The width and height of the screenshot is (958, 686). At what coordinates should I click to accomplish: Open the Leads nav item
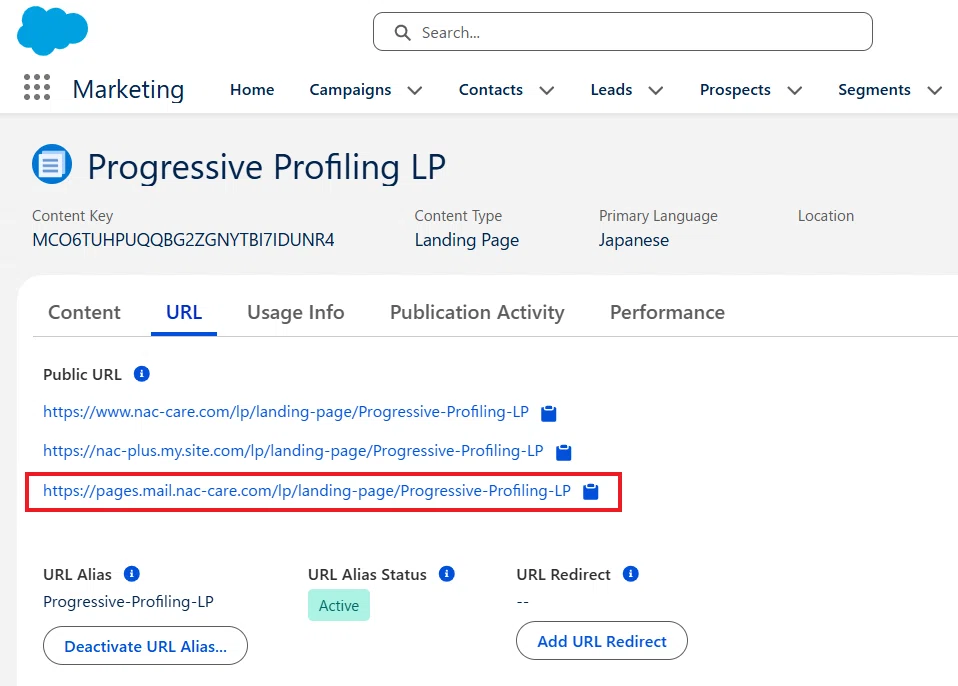click(x=611, y=90)
